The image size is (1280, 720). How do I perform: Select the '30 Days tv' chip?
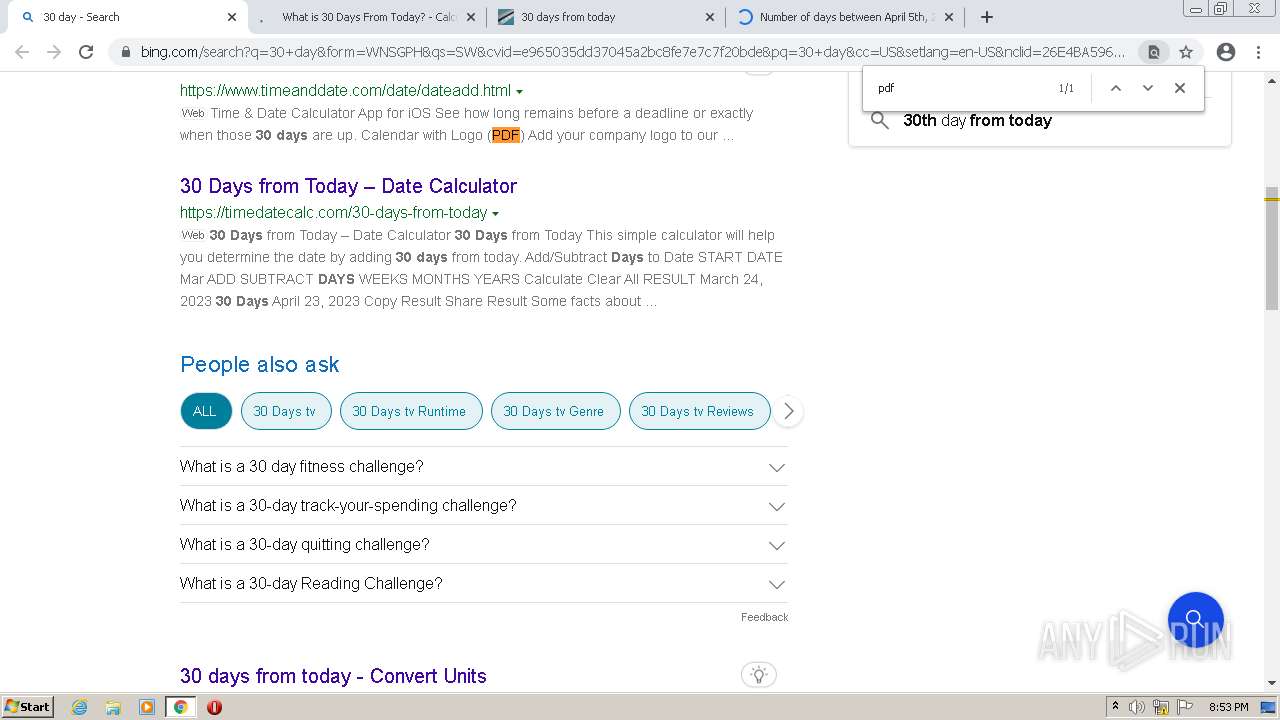285,411
